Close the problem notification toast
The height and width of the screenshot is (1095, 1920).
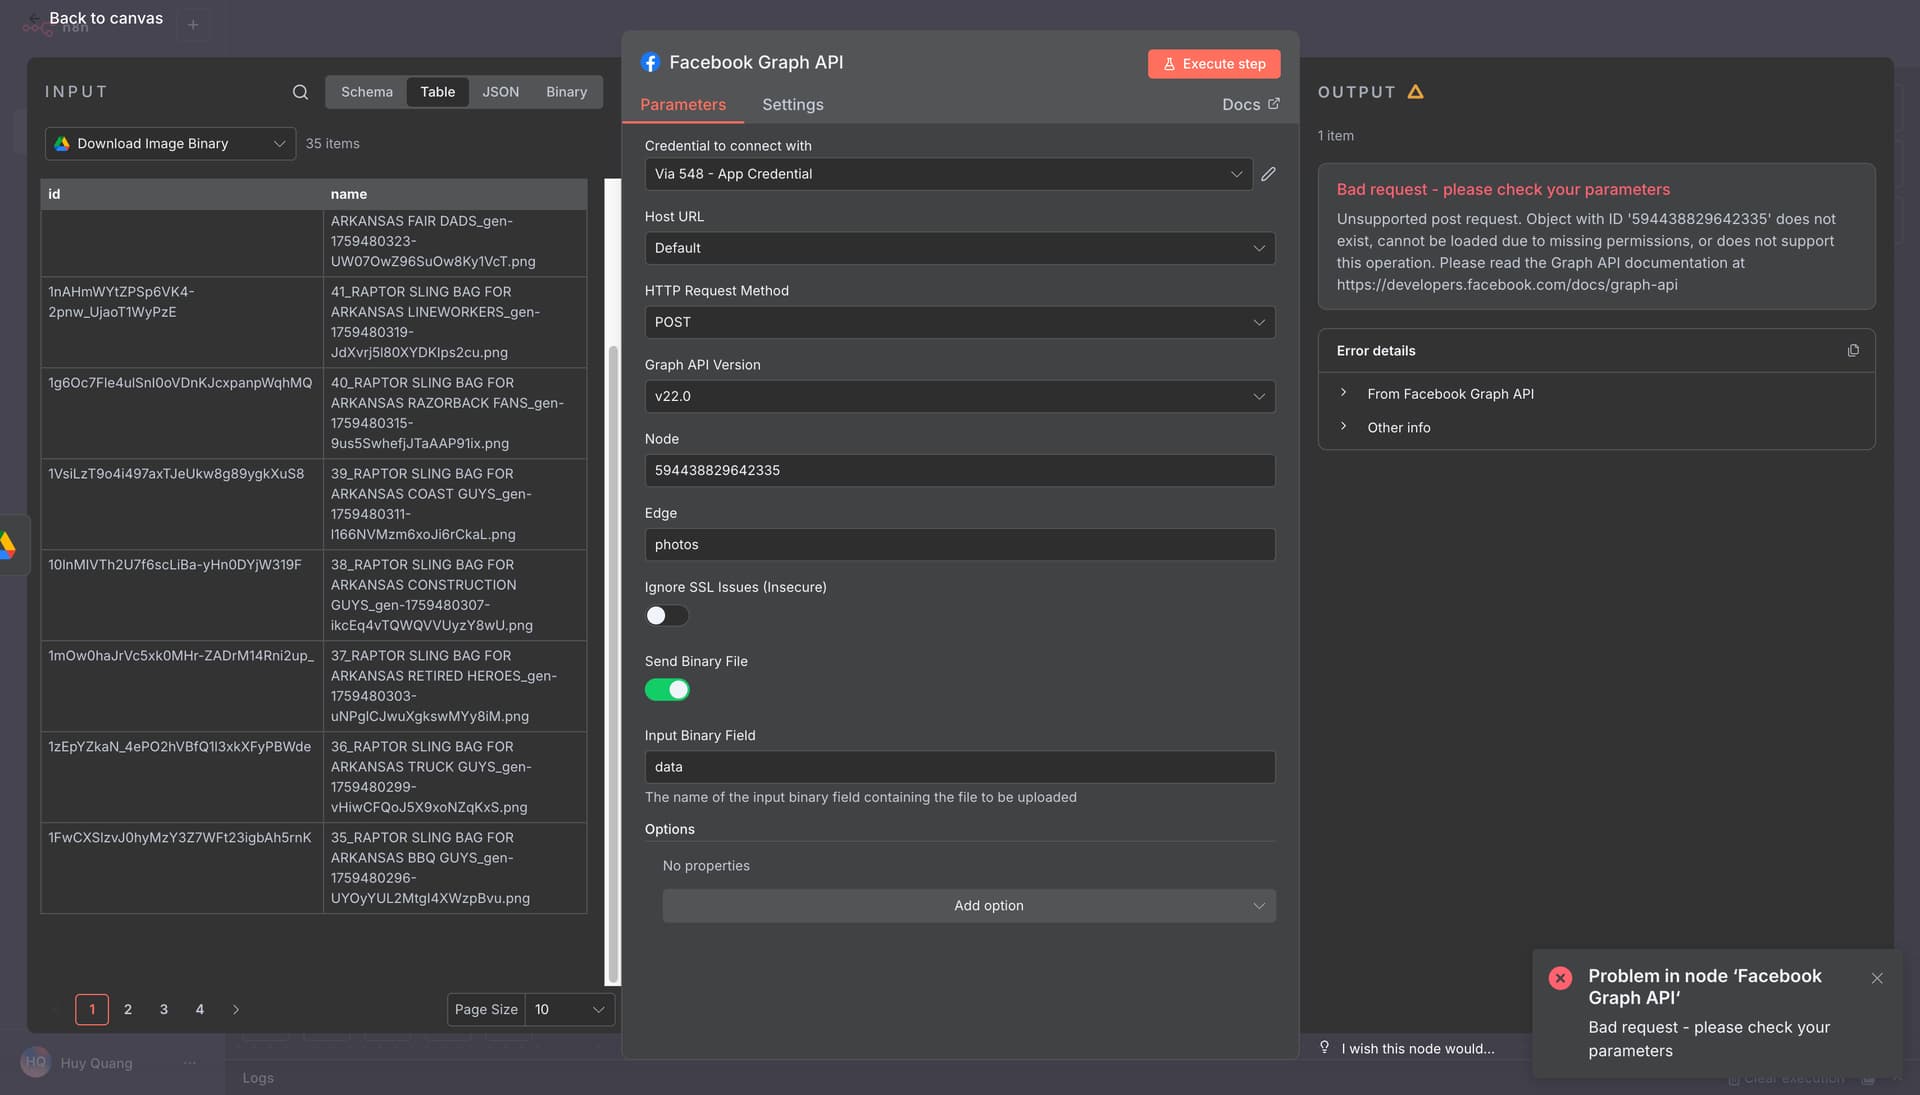1877,978
